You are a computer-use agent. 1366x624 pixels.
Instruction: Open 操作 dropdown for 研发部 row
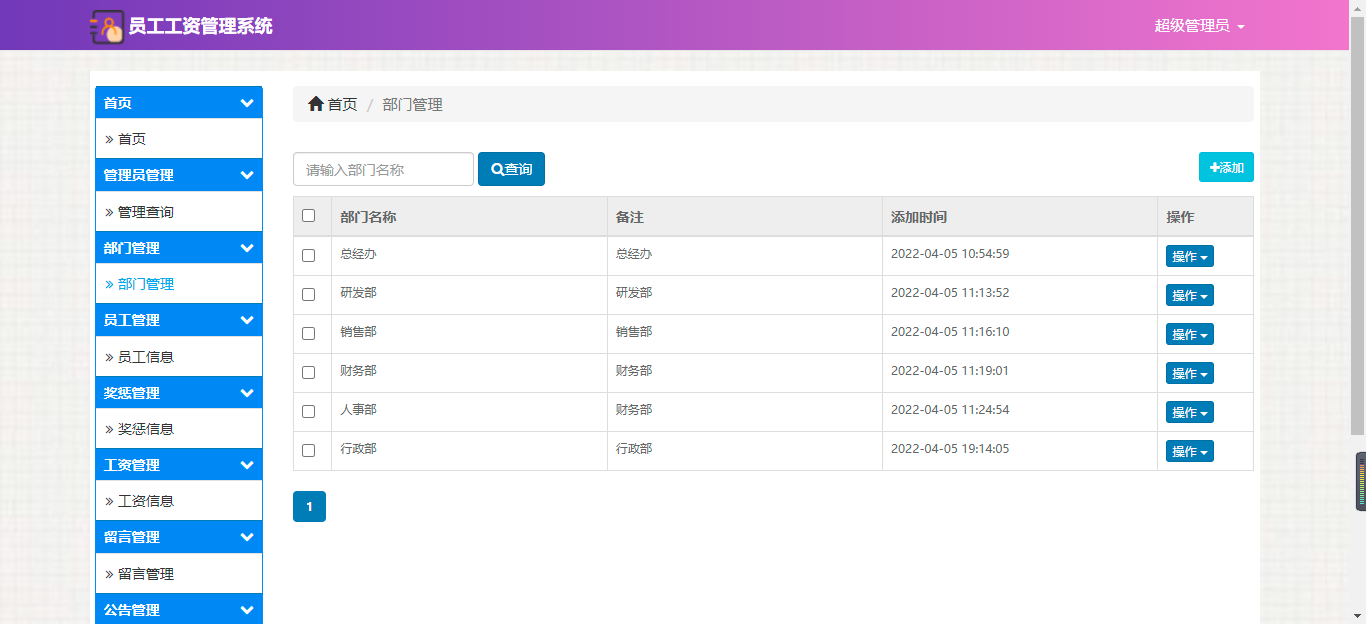click(x=1190, y=296)
